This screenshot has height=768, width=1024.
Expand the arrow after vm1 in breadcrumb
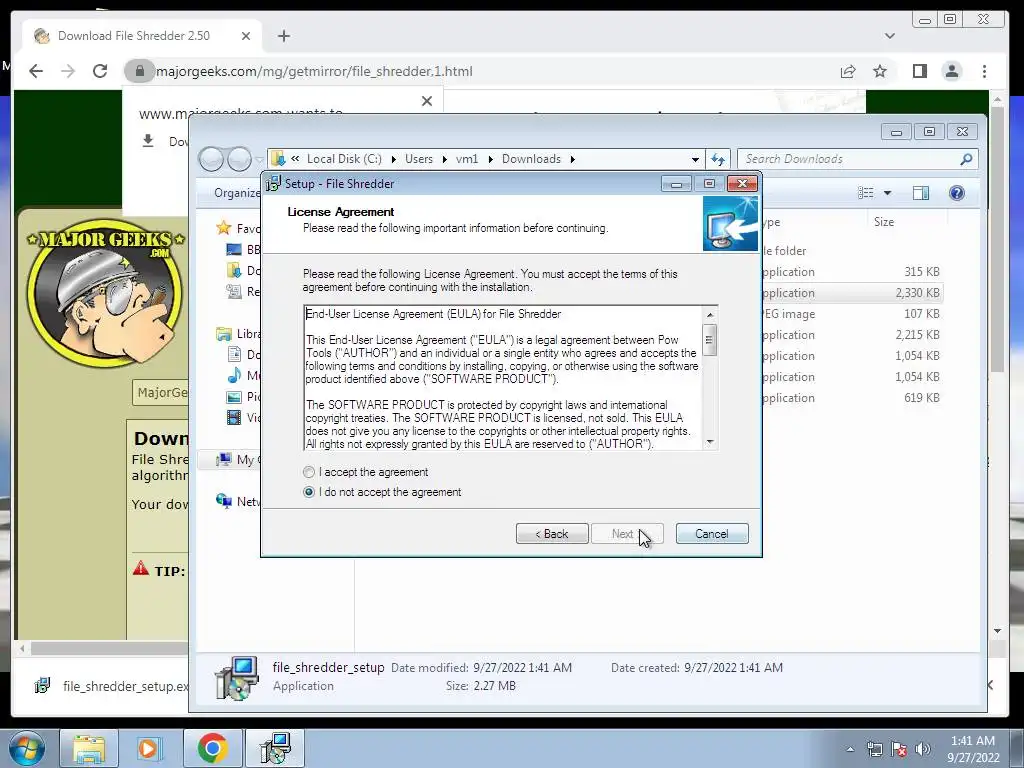point(490,159)
